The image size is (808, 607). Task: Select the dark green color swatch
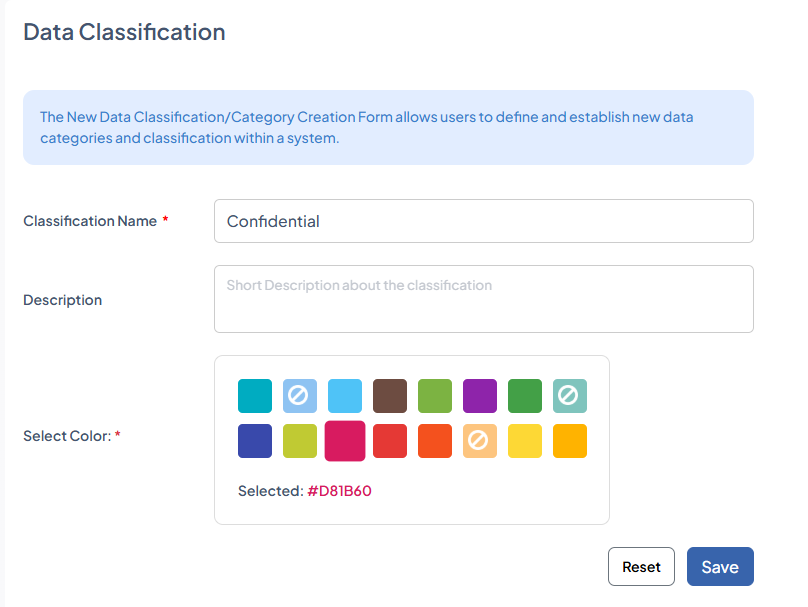pos(525,396)
